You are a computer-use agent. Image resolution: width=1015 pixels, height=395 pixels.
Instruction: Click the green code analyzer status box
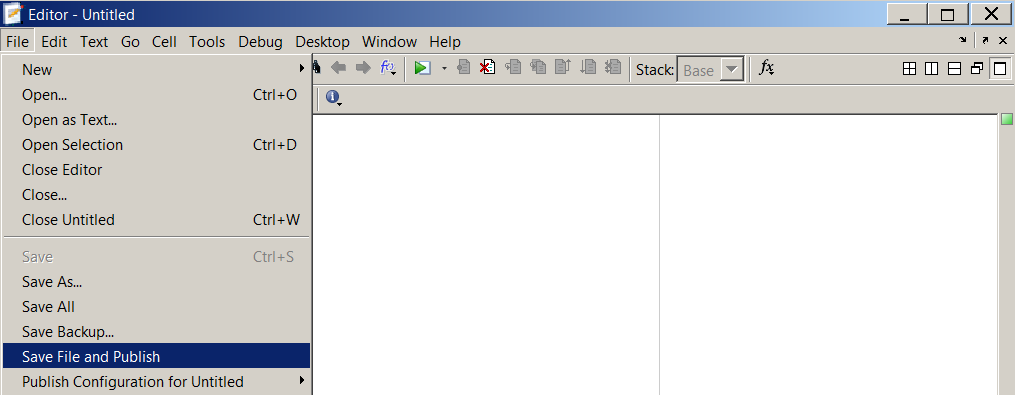click(x=1007, y=119)
